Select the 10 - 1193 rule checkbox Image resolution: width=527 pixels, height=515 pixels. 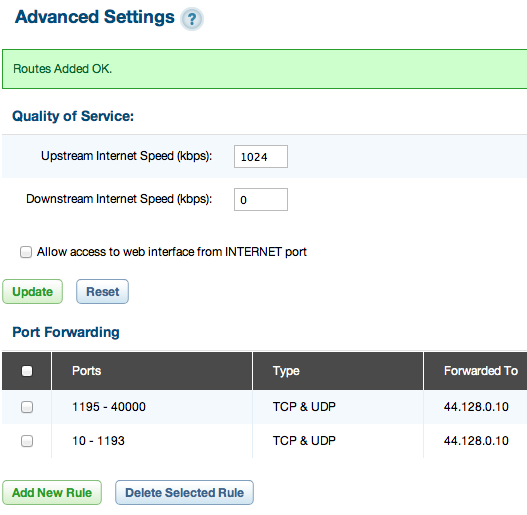27,441
